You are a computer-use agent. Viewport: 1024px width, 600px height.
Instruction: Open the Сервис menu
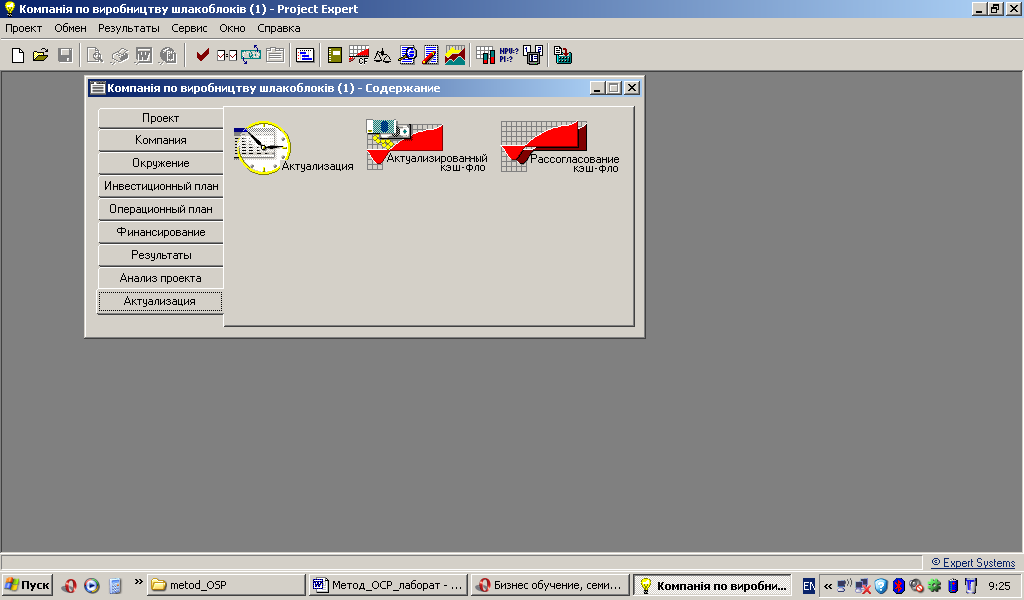point(189,28)
